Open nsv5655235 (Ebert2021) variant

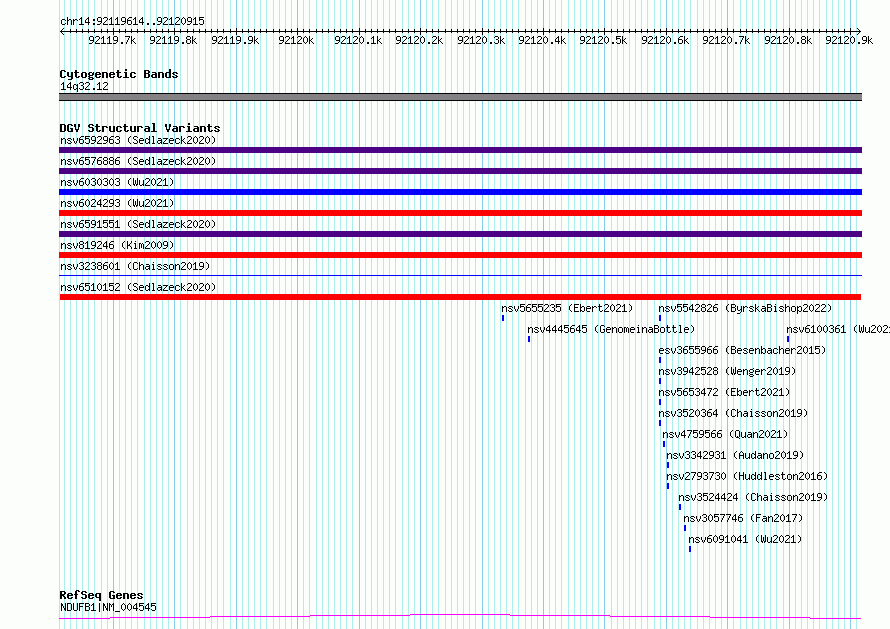[x=567, y=308]
